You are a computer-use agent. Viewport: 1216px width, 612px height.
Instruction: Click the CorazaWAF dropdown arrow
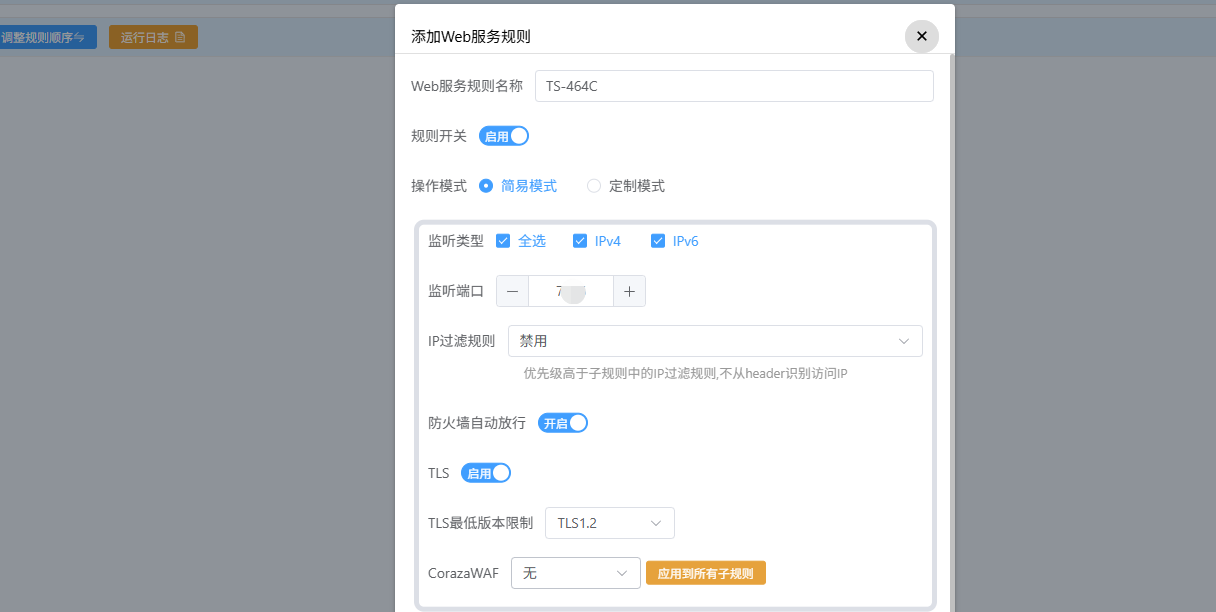coord(622,572)
